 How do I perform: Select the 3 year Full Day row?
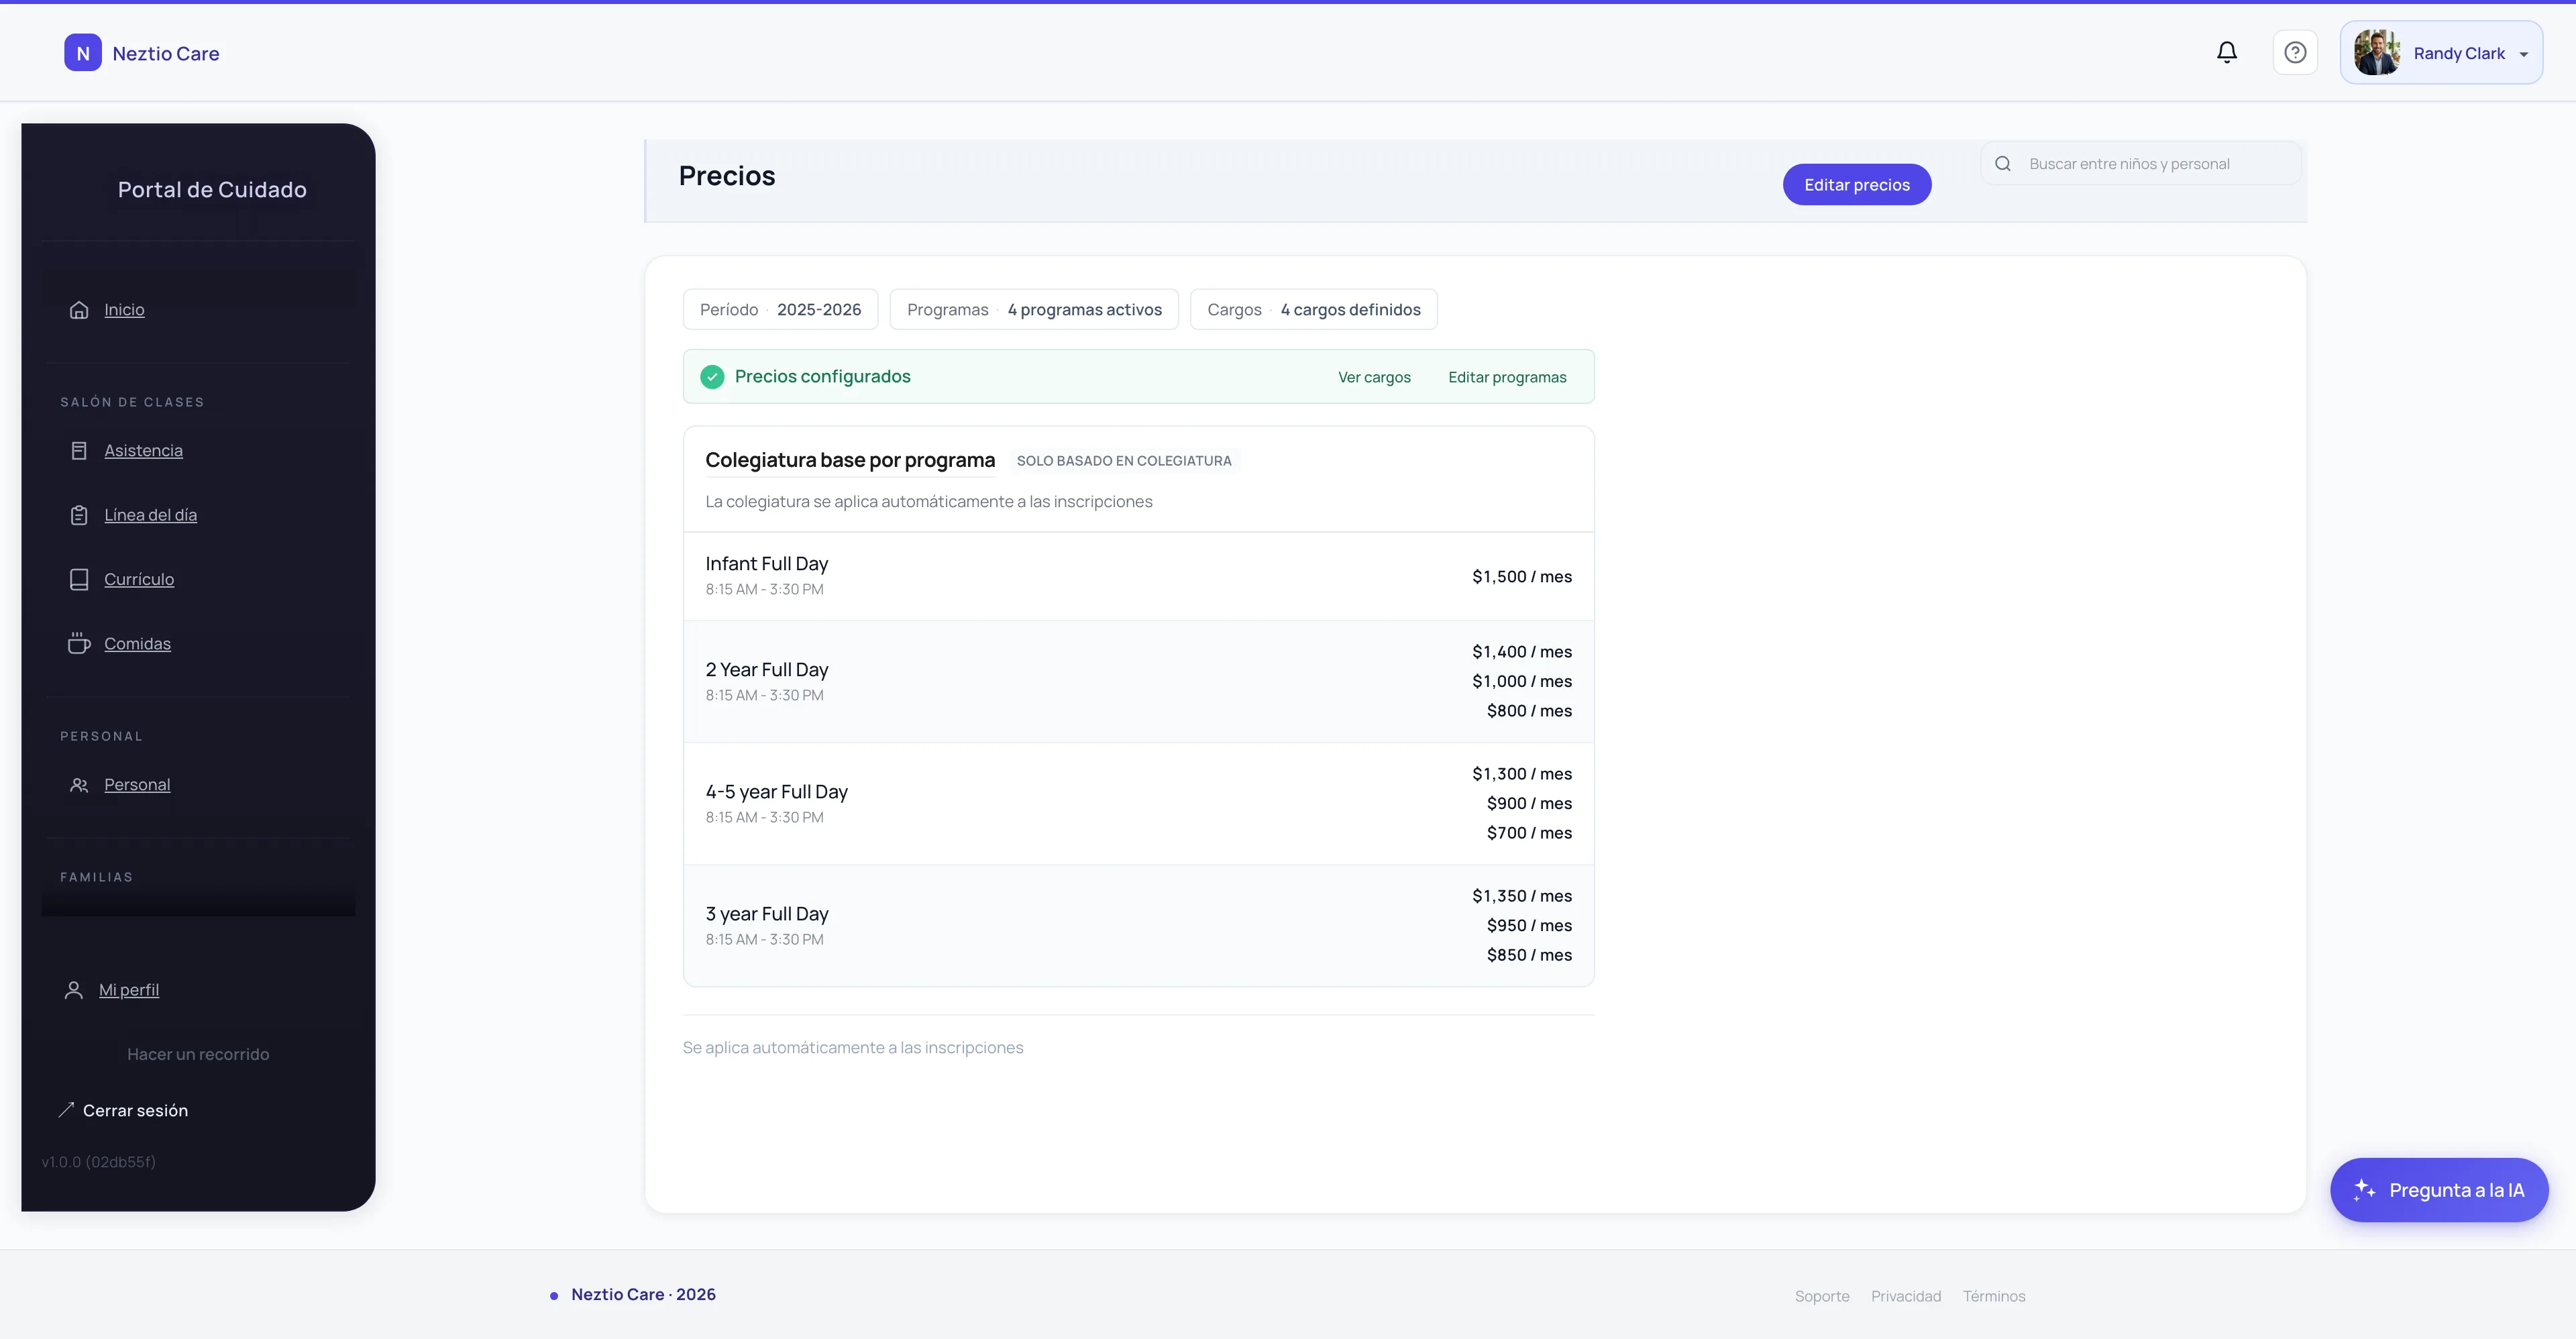coord(1138,925)
